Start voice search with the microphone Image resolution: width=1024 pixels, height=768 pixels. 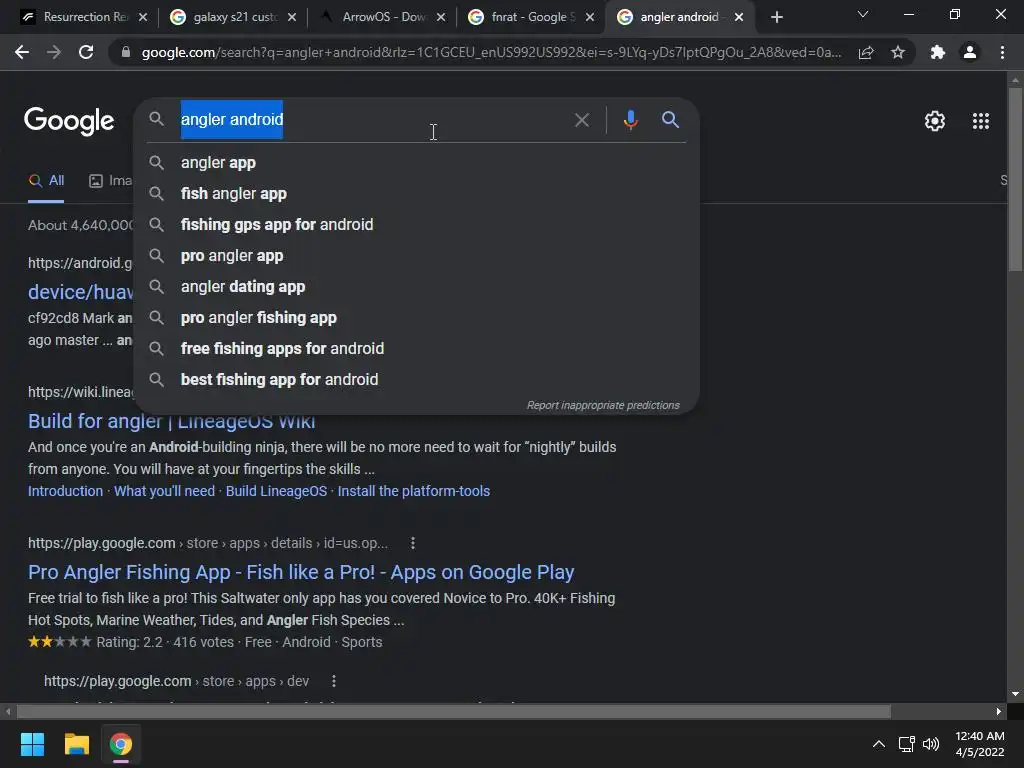(x=630, y=120)
